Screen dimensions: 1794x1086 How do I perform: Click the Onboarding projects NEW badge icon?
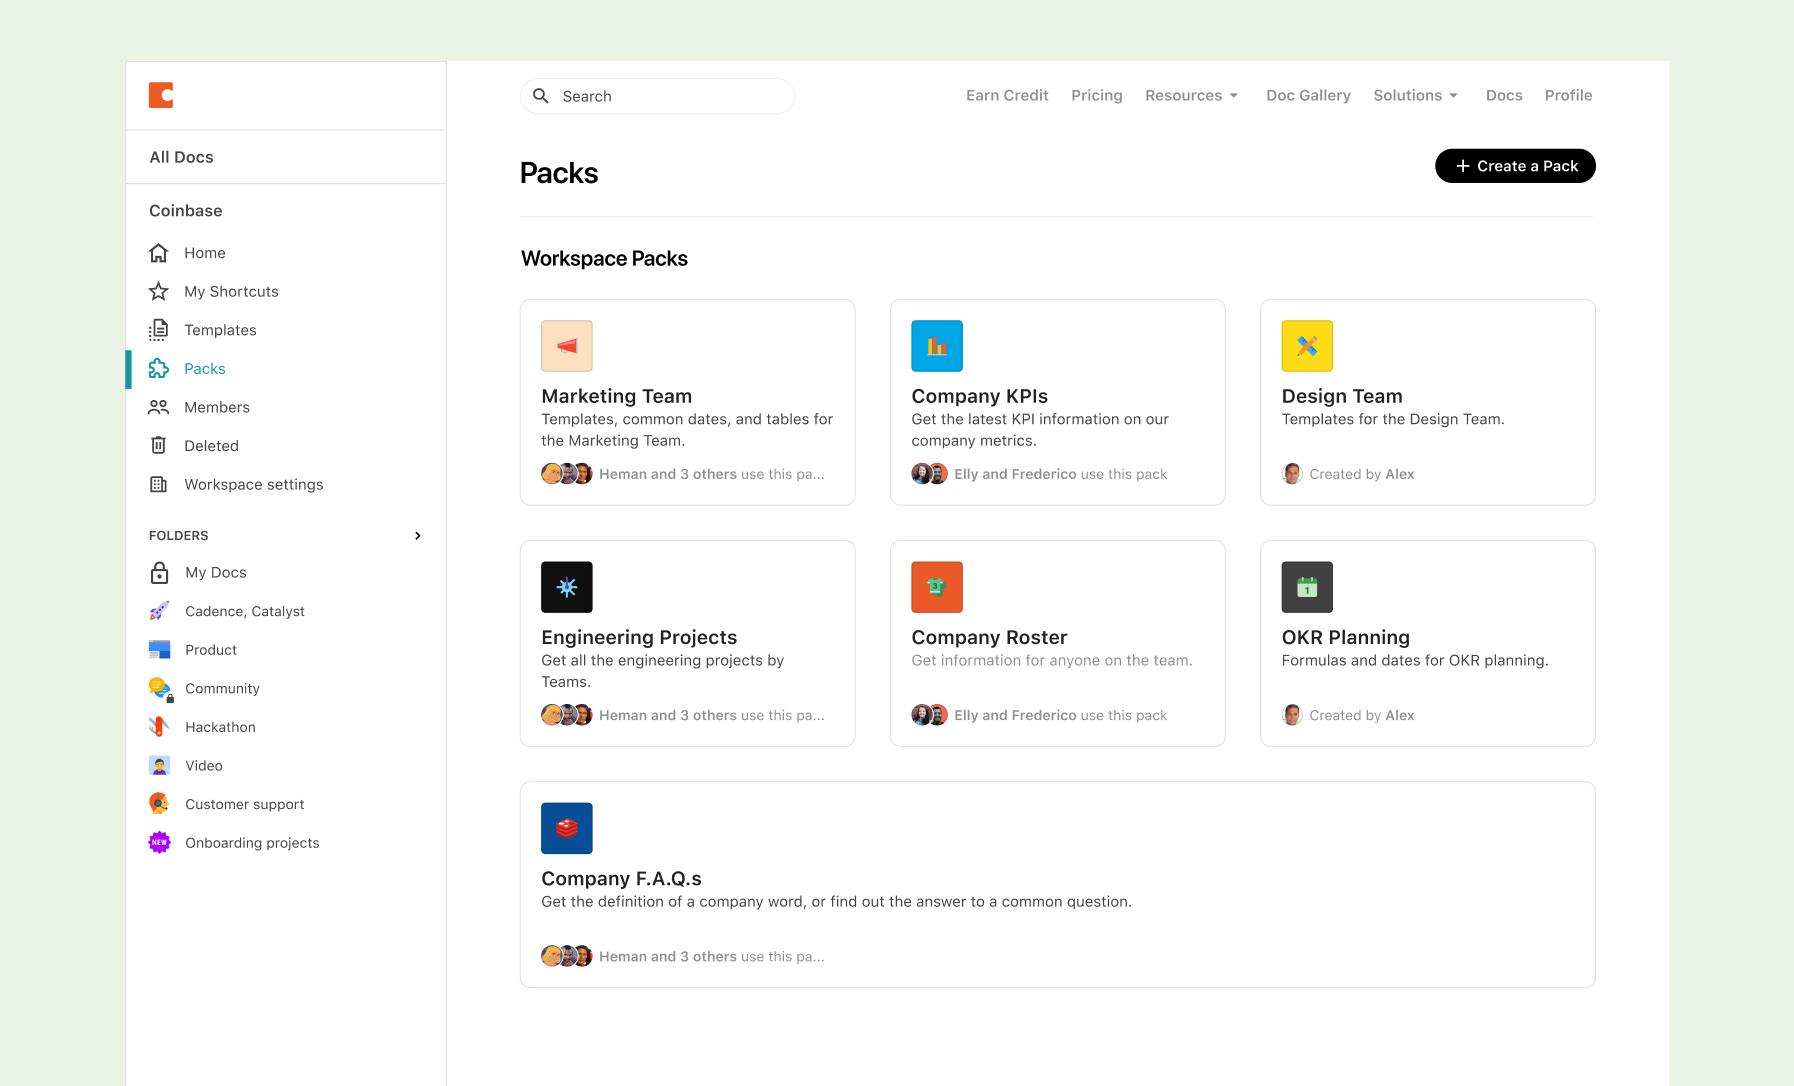pos(159,843)
